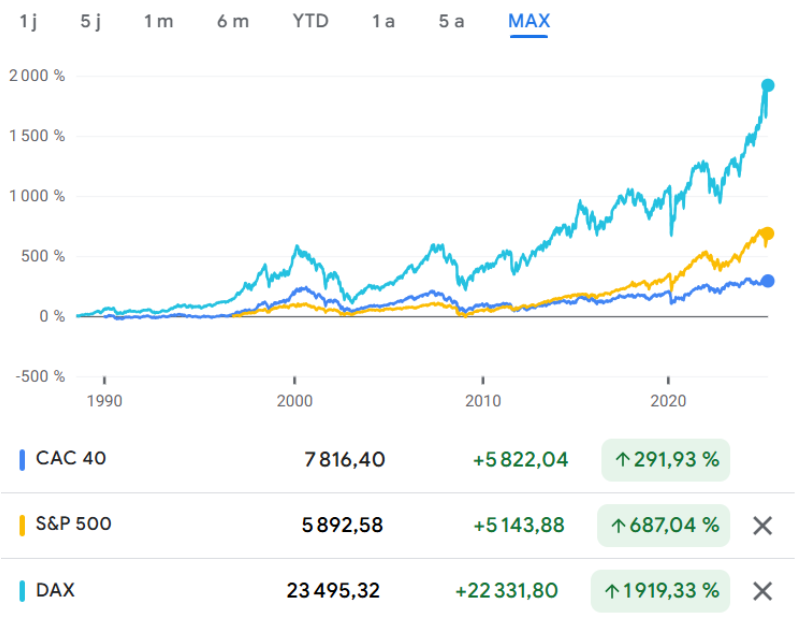Click the DAX cyan color marker

[x=22, y=591]
